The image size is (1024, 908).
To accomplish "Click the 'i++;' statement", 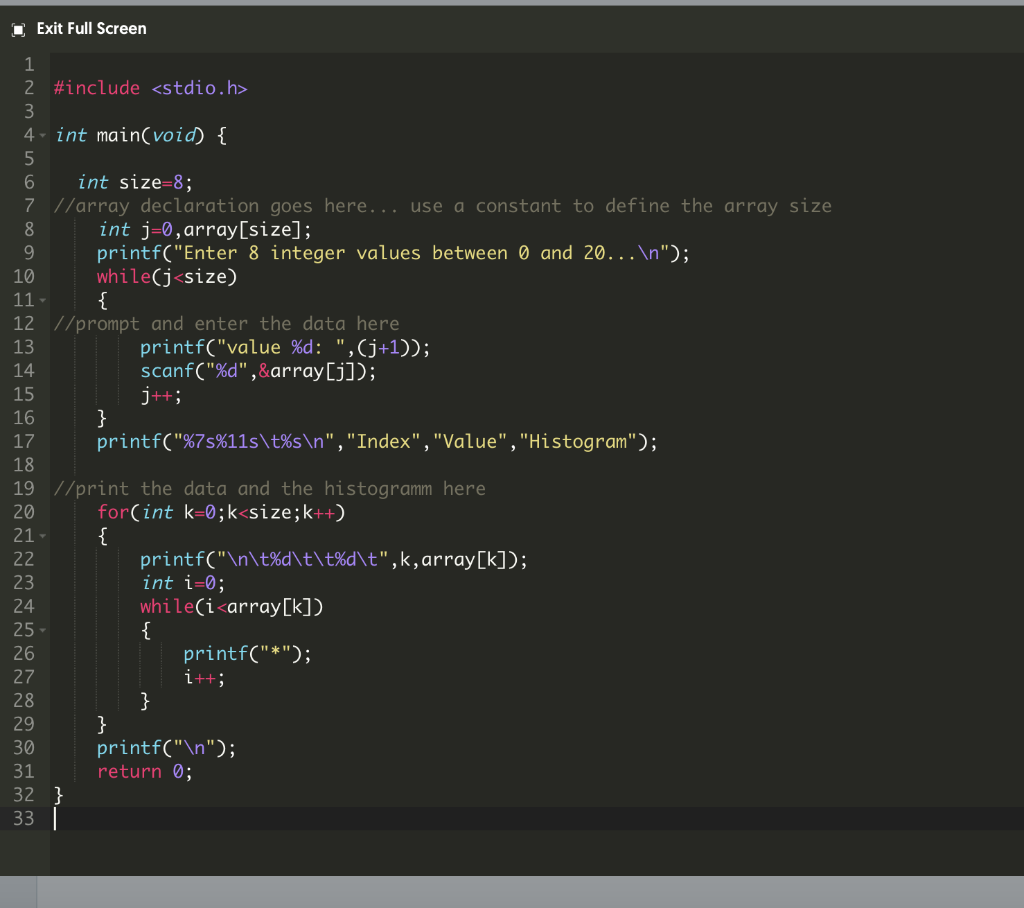I will tap(204, 678).
